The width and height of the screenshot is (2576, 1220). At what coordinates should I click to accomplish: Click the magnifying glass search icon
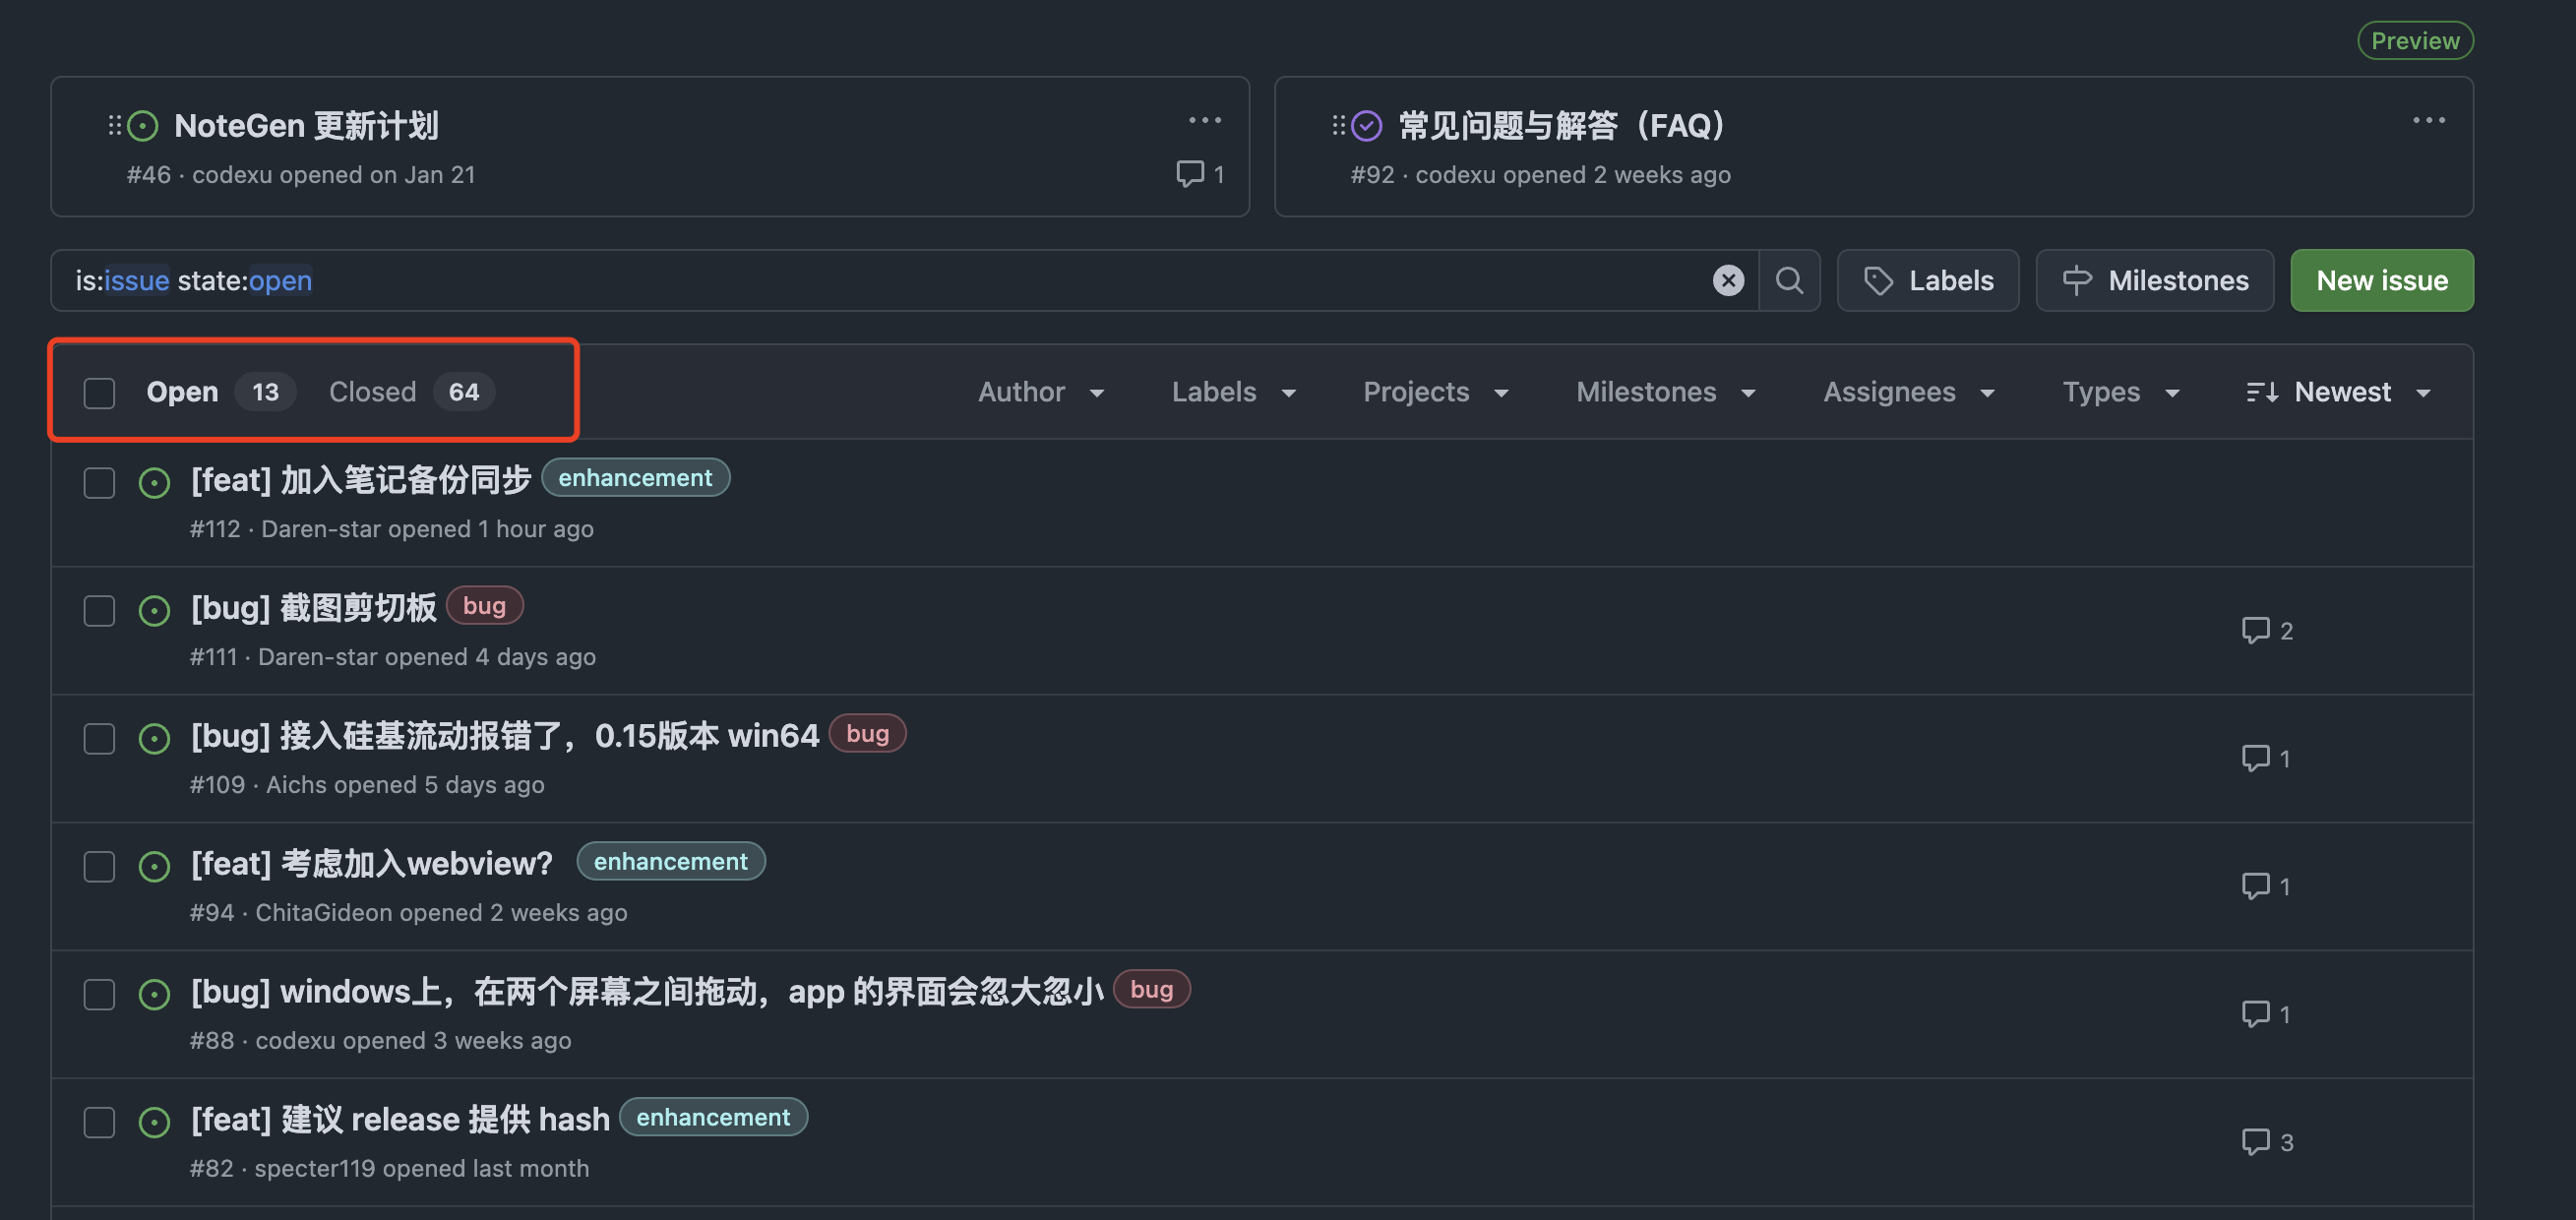[x=1789, y=280]
